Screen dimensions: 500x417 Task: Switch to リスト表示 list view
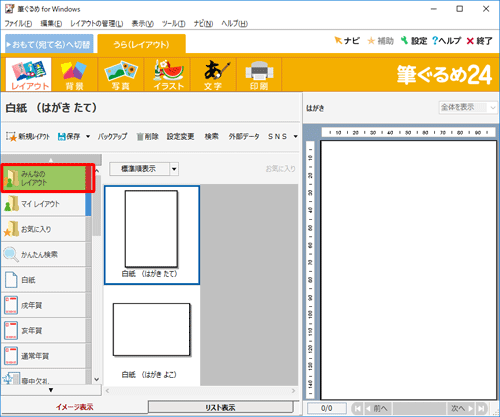pos(220,407)
